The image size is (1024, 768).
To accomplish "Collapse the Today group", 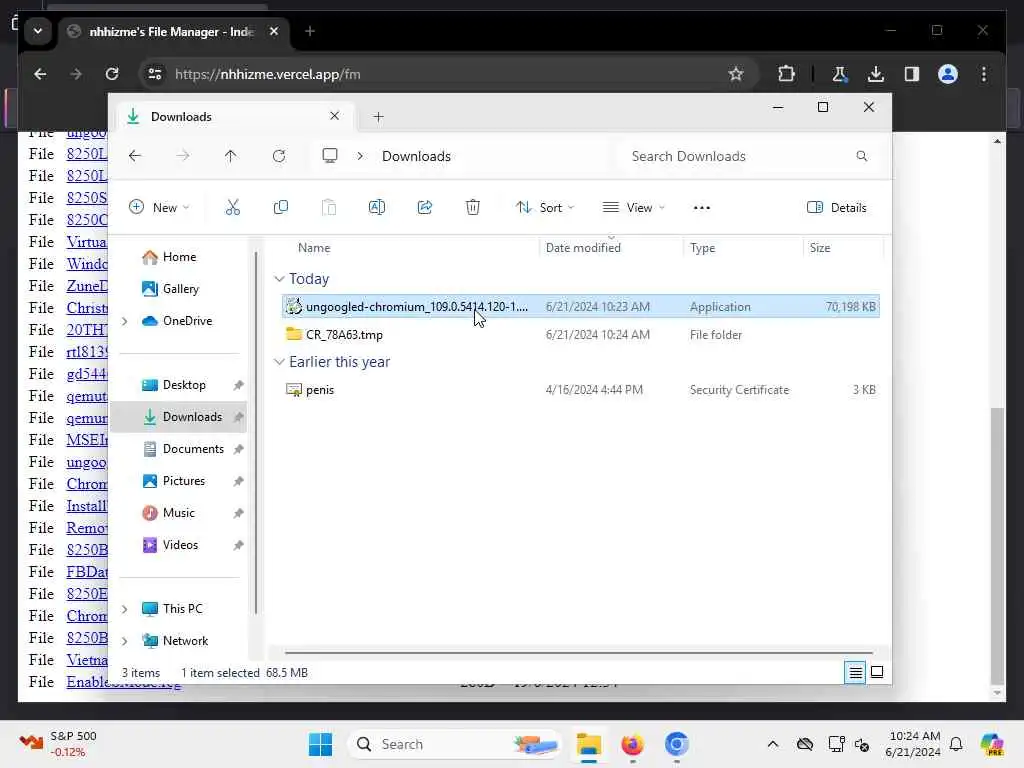I will [279, 279].
